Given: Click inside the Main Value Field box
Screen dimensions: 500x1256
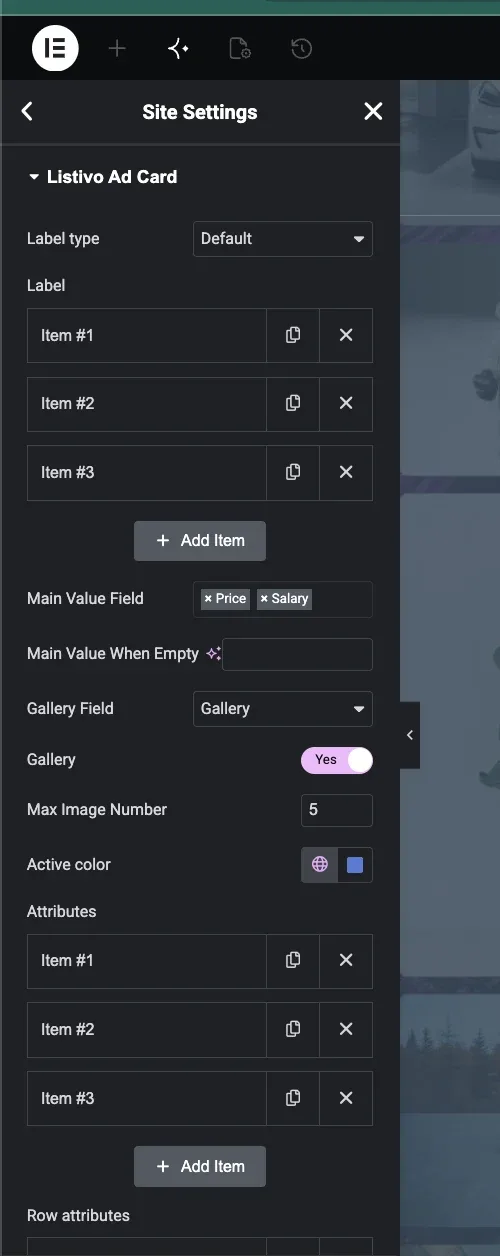Looking at the screenshot, I should pyautogui.click(x=283, y=599).
